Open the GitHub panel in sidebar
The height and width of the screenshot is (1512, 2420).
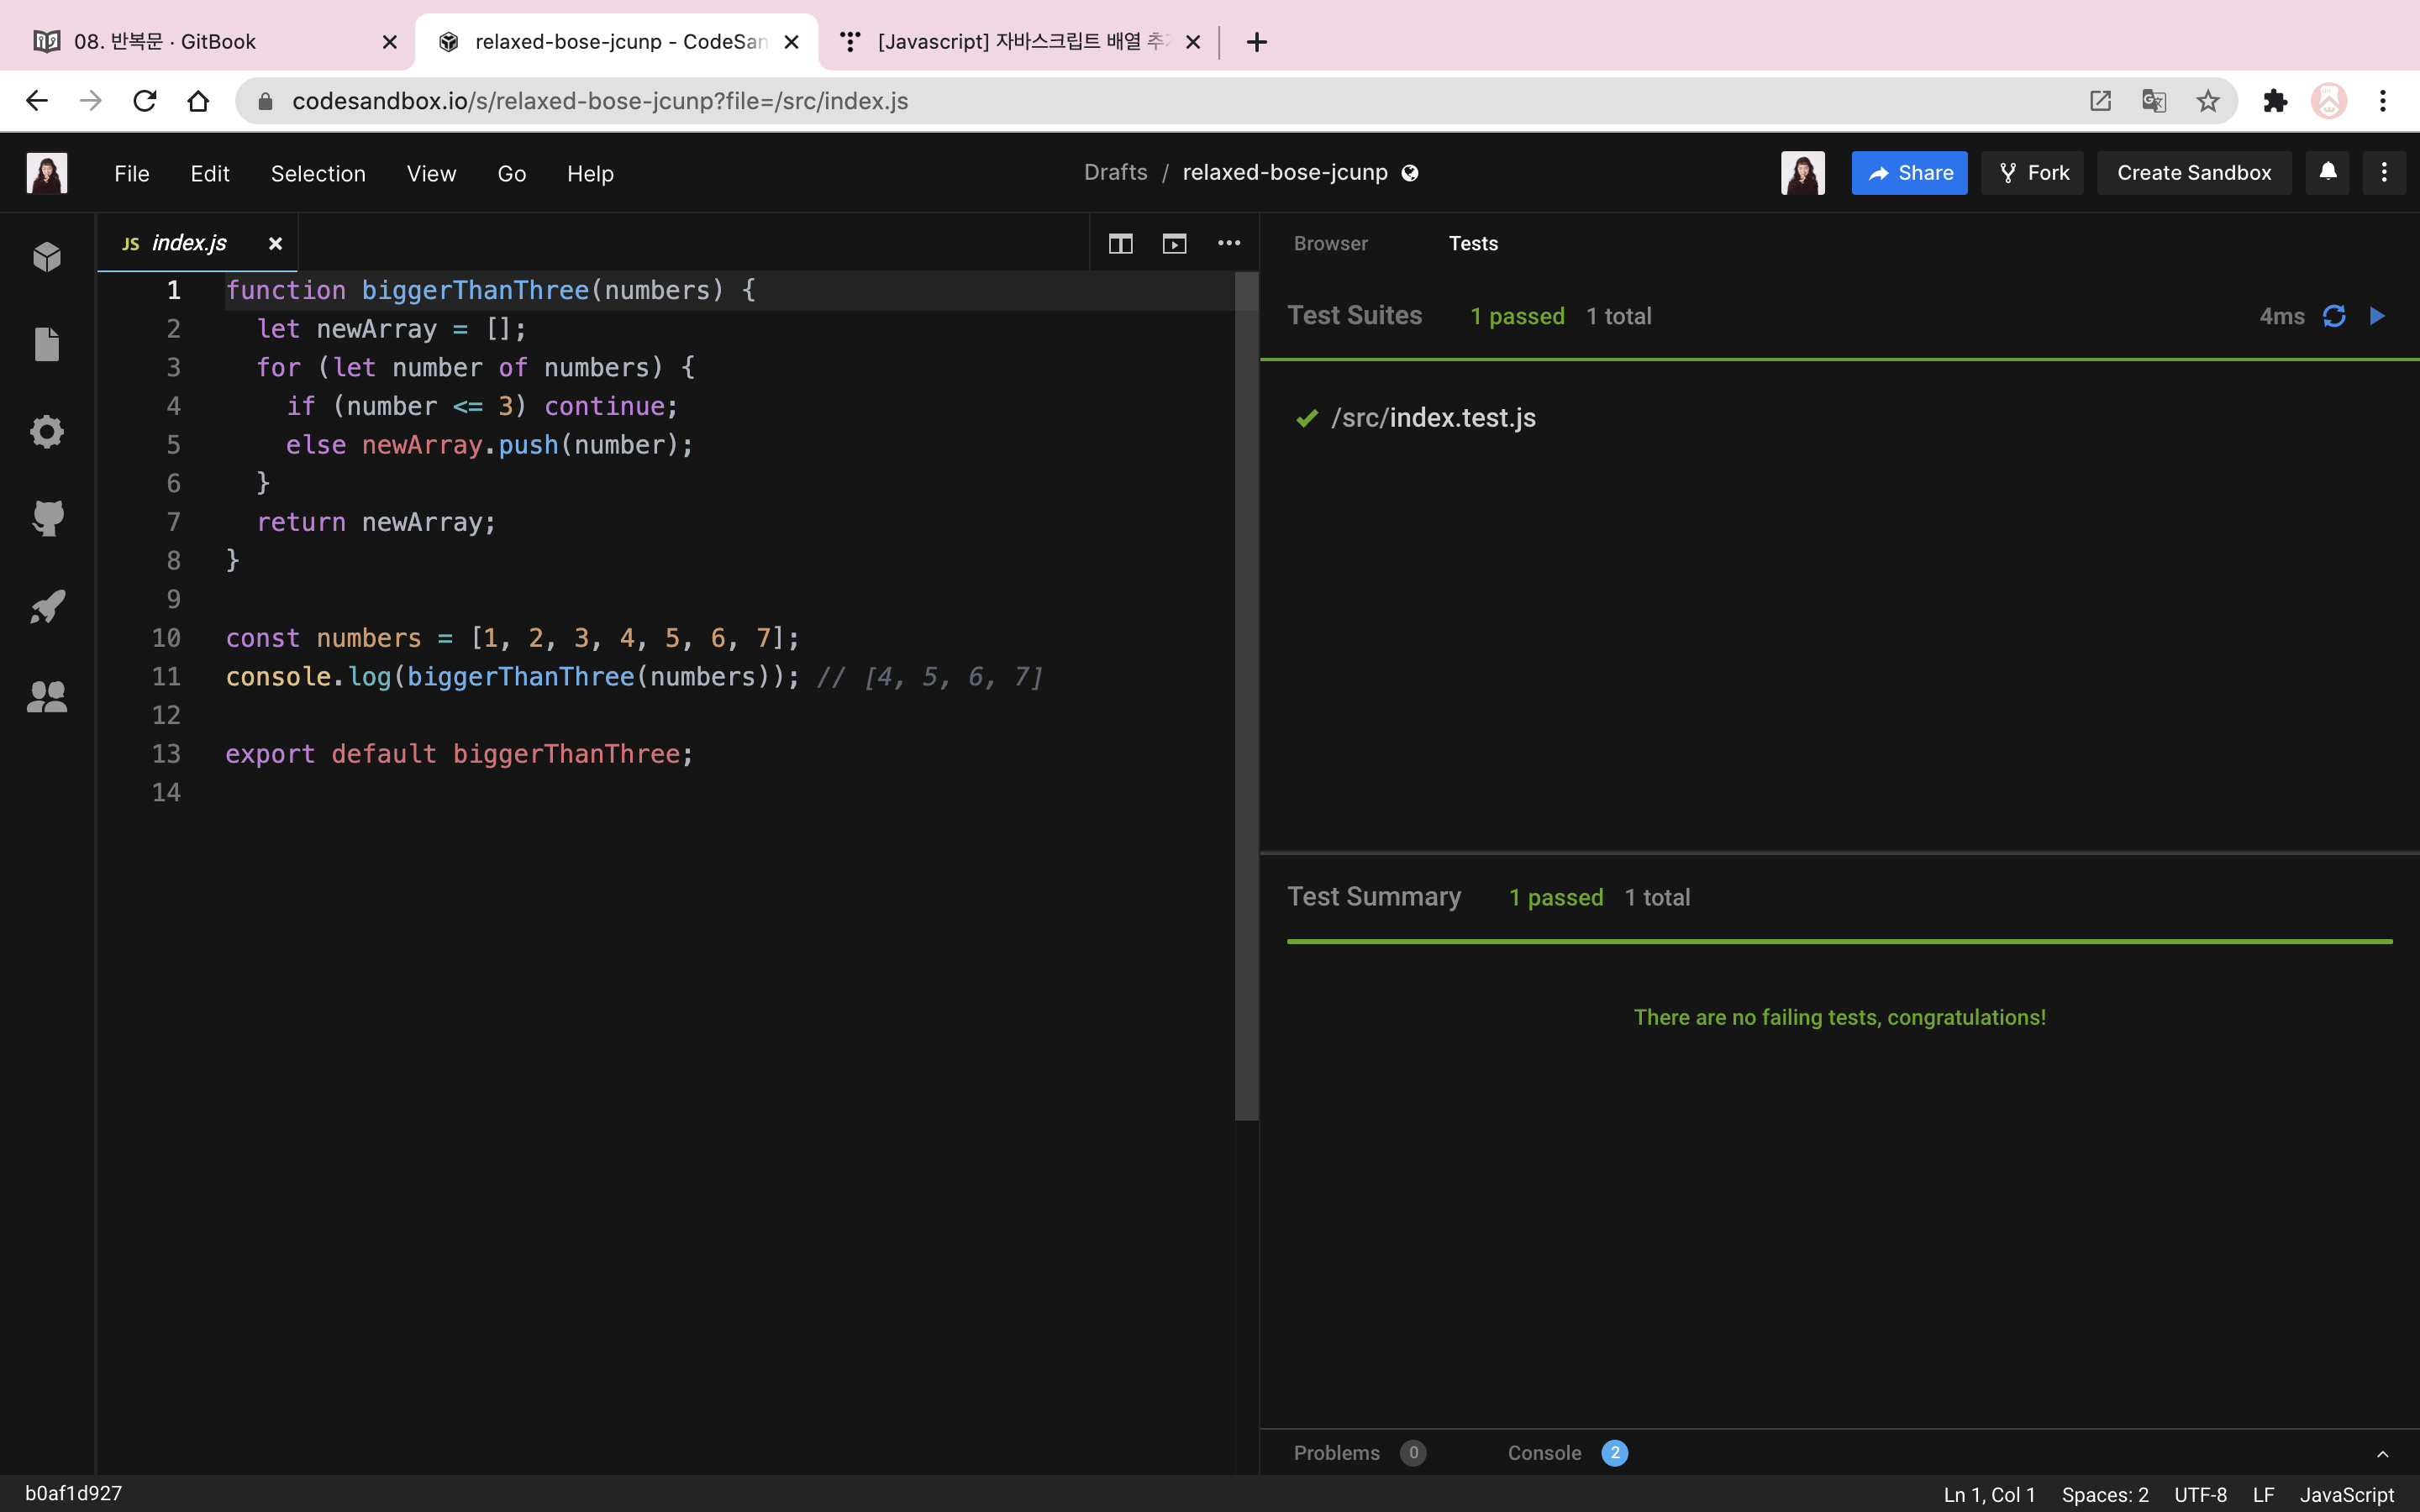(x=47, y=519)
